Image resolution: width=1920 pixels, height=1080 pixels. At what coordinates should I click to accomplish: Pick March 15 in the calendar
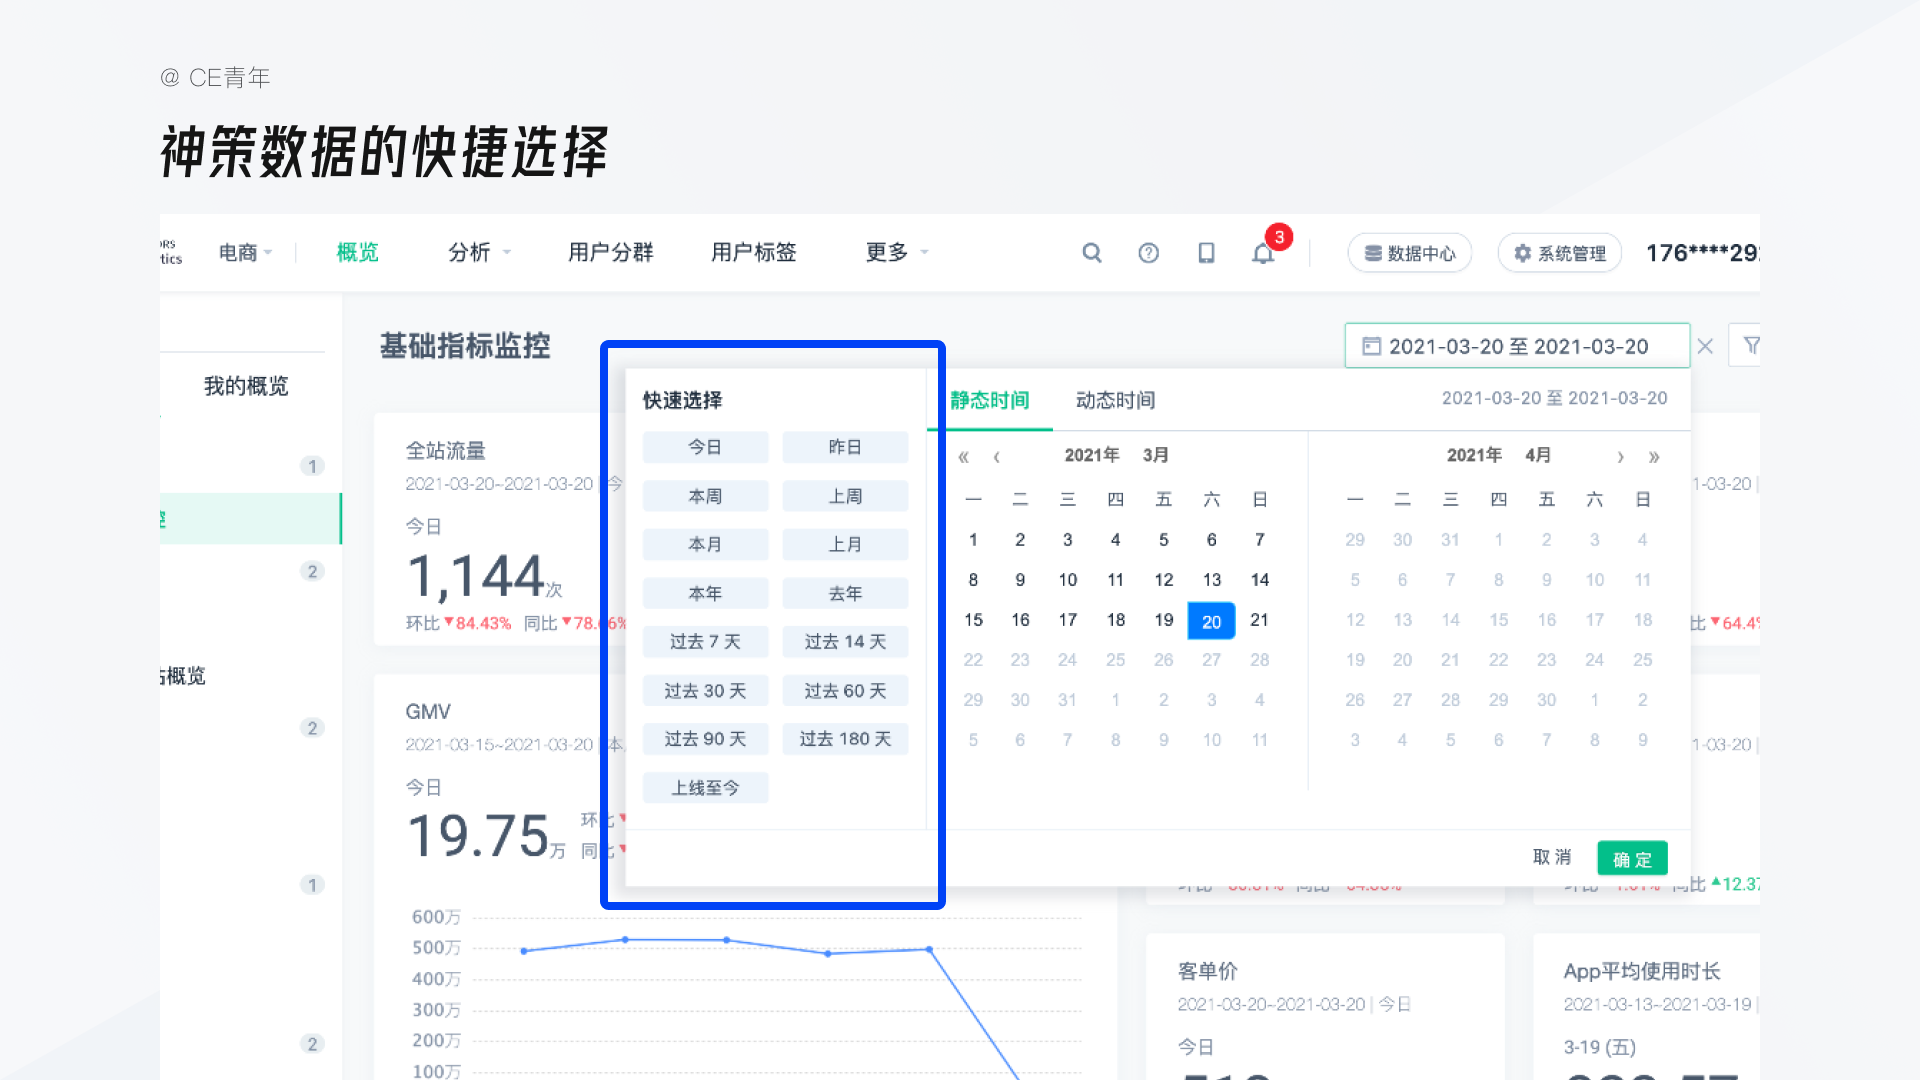point(973,620)
